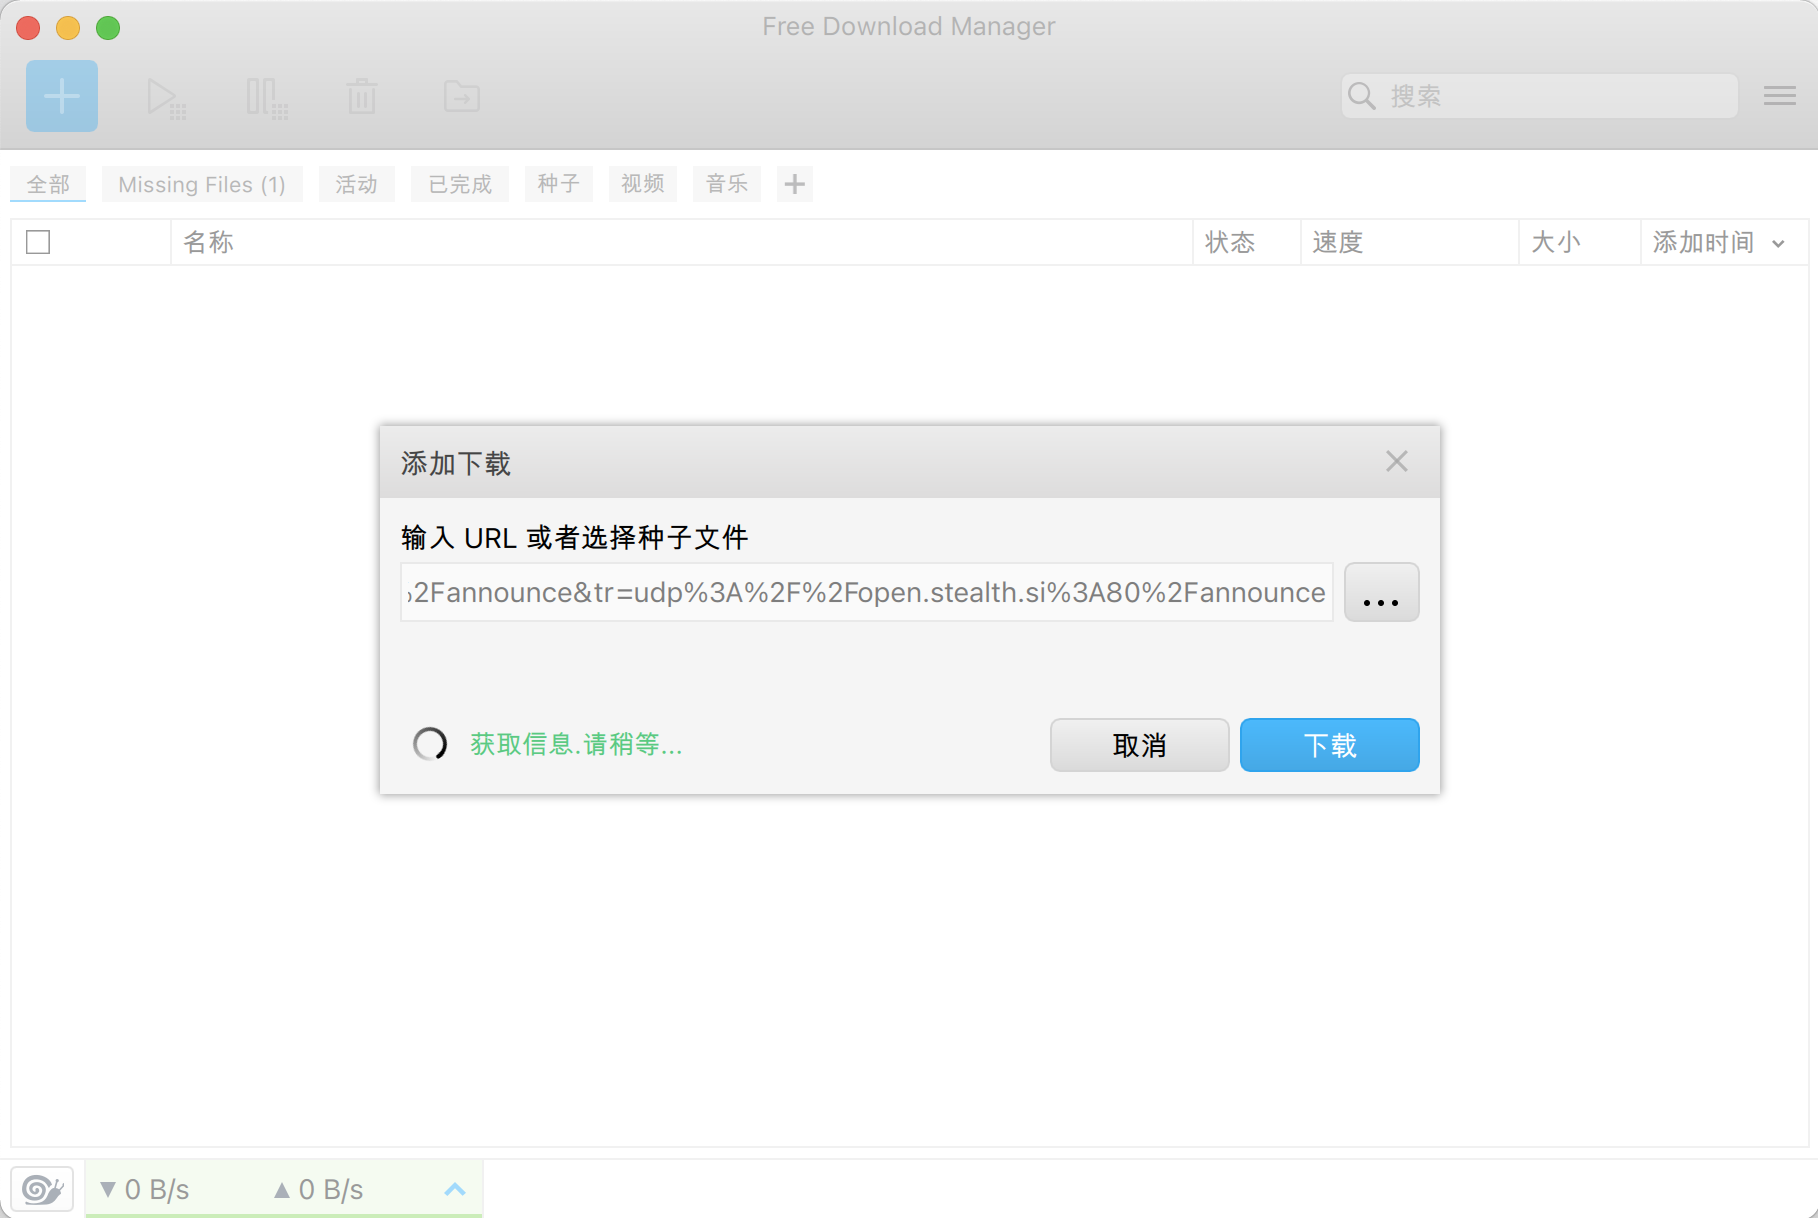Click the 输入 URL 或者选择种子文件 label
The height and width of the screenshot is (1218, 1818).
coord(575,538)
